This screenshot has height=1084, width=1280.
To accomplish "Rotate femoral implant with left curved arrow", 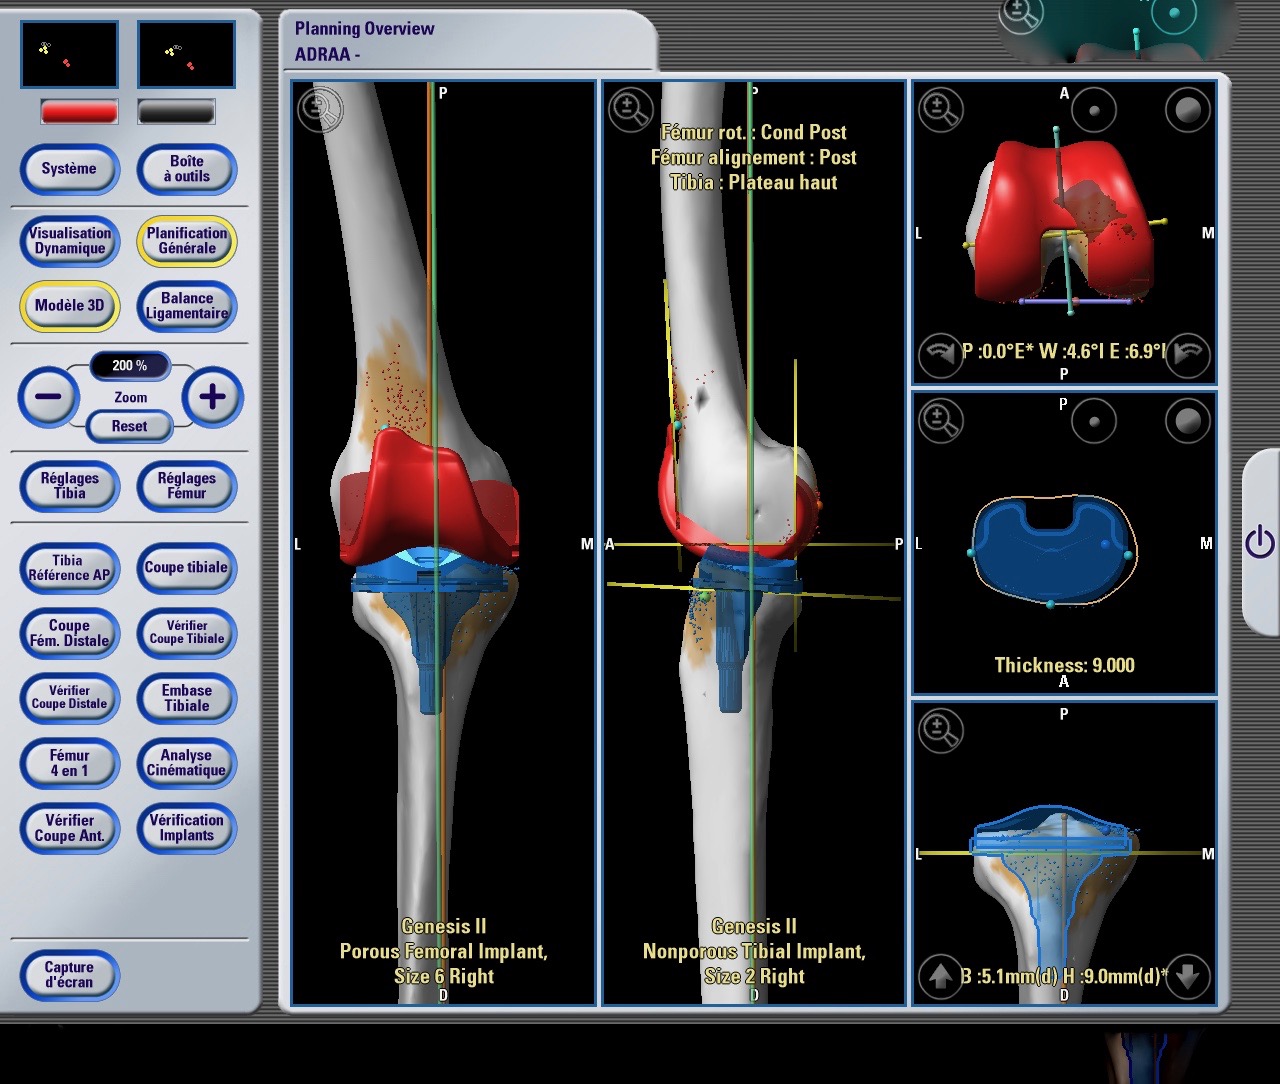I will point(940,354).
